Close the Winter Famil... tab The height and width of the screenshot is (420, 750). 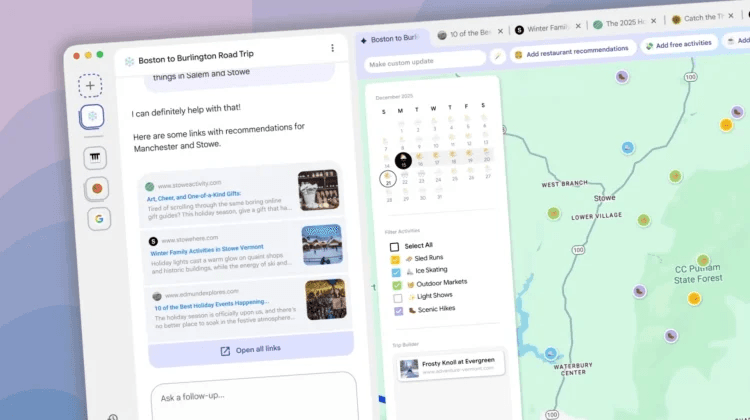(x=578, y=26)
